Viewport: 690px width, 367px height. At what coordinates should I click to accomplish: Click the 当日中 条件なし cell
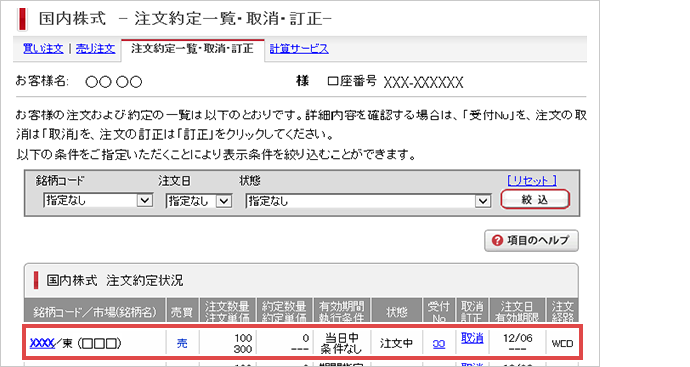coord(341,343)
